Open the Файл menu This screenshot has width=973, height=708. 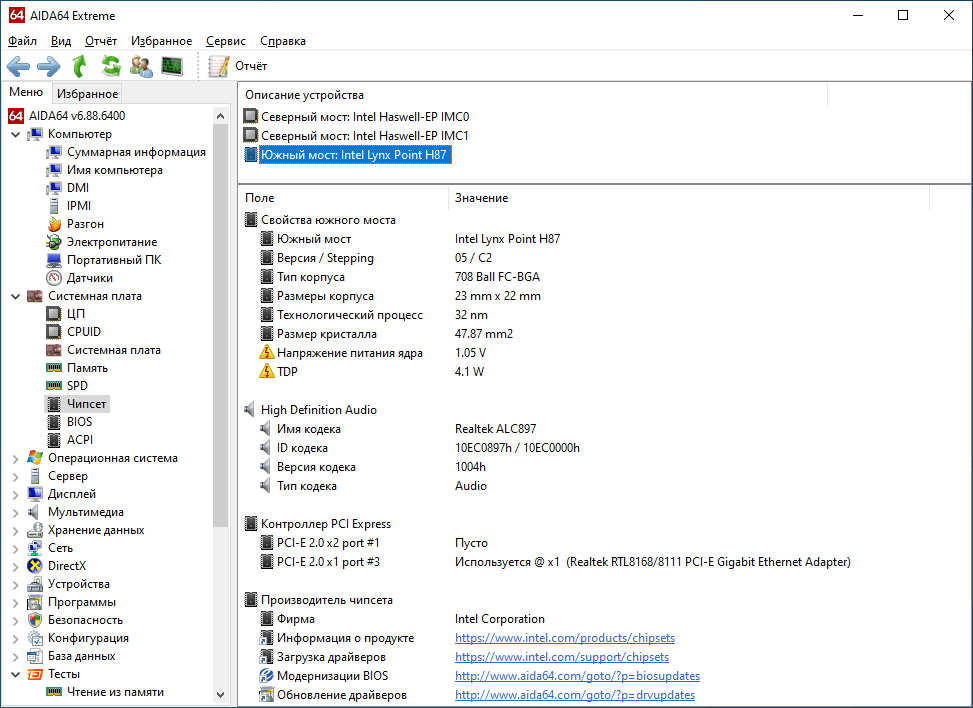22,41
